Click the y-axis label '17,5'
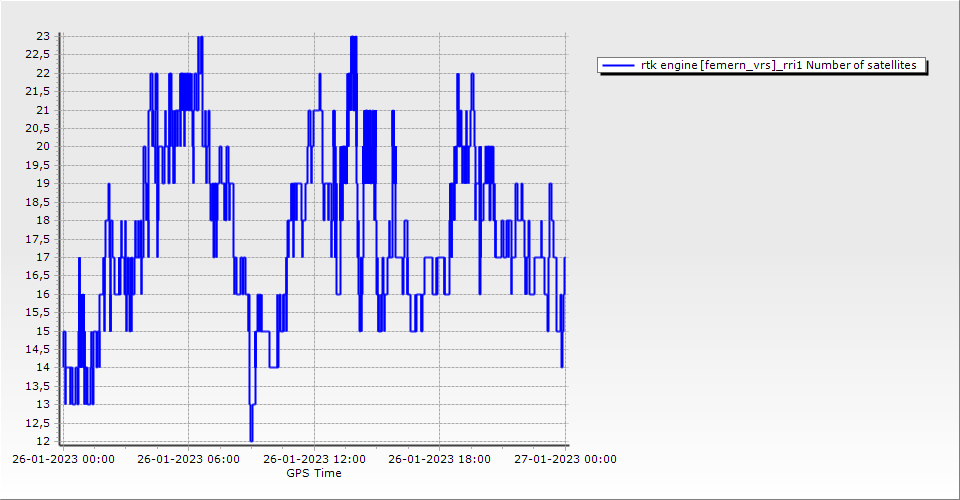The height and width of the screenshot is (500, 960). [38, 239]
